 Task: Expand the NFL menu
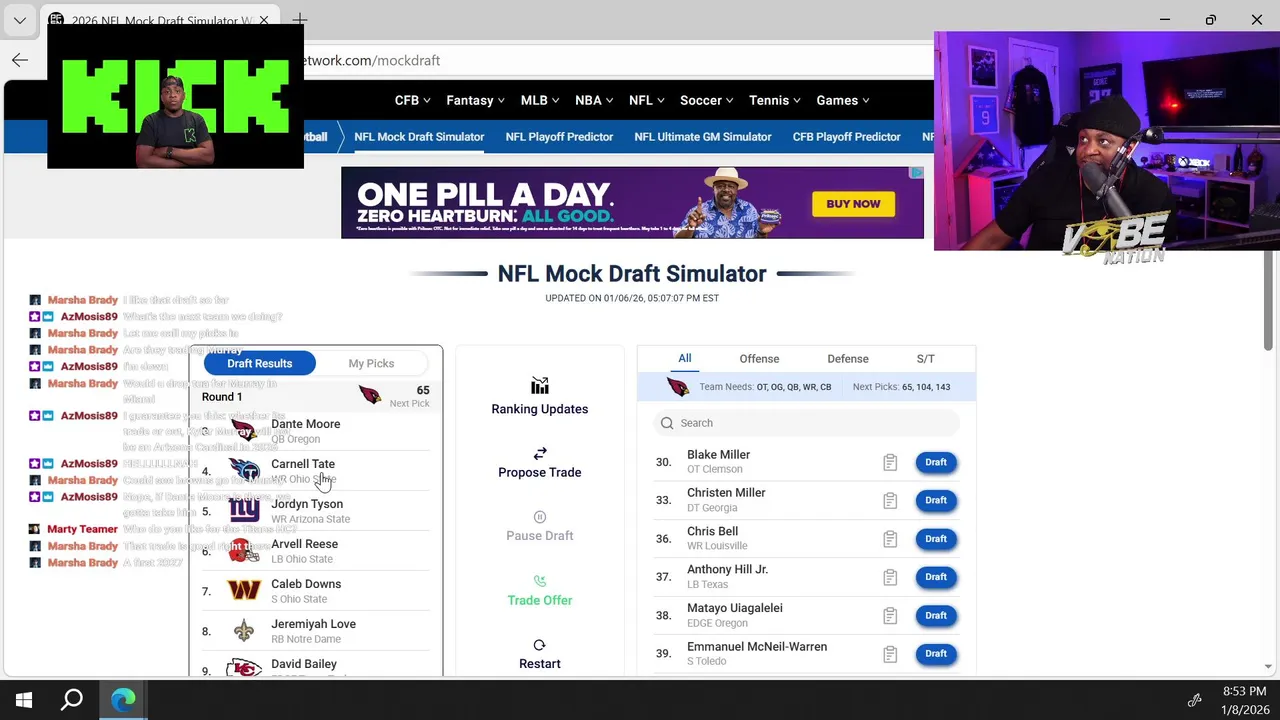pos(647,100)
